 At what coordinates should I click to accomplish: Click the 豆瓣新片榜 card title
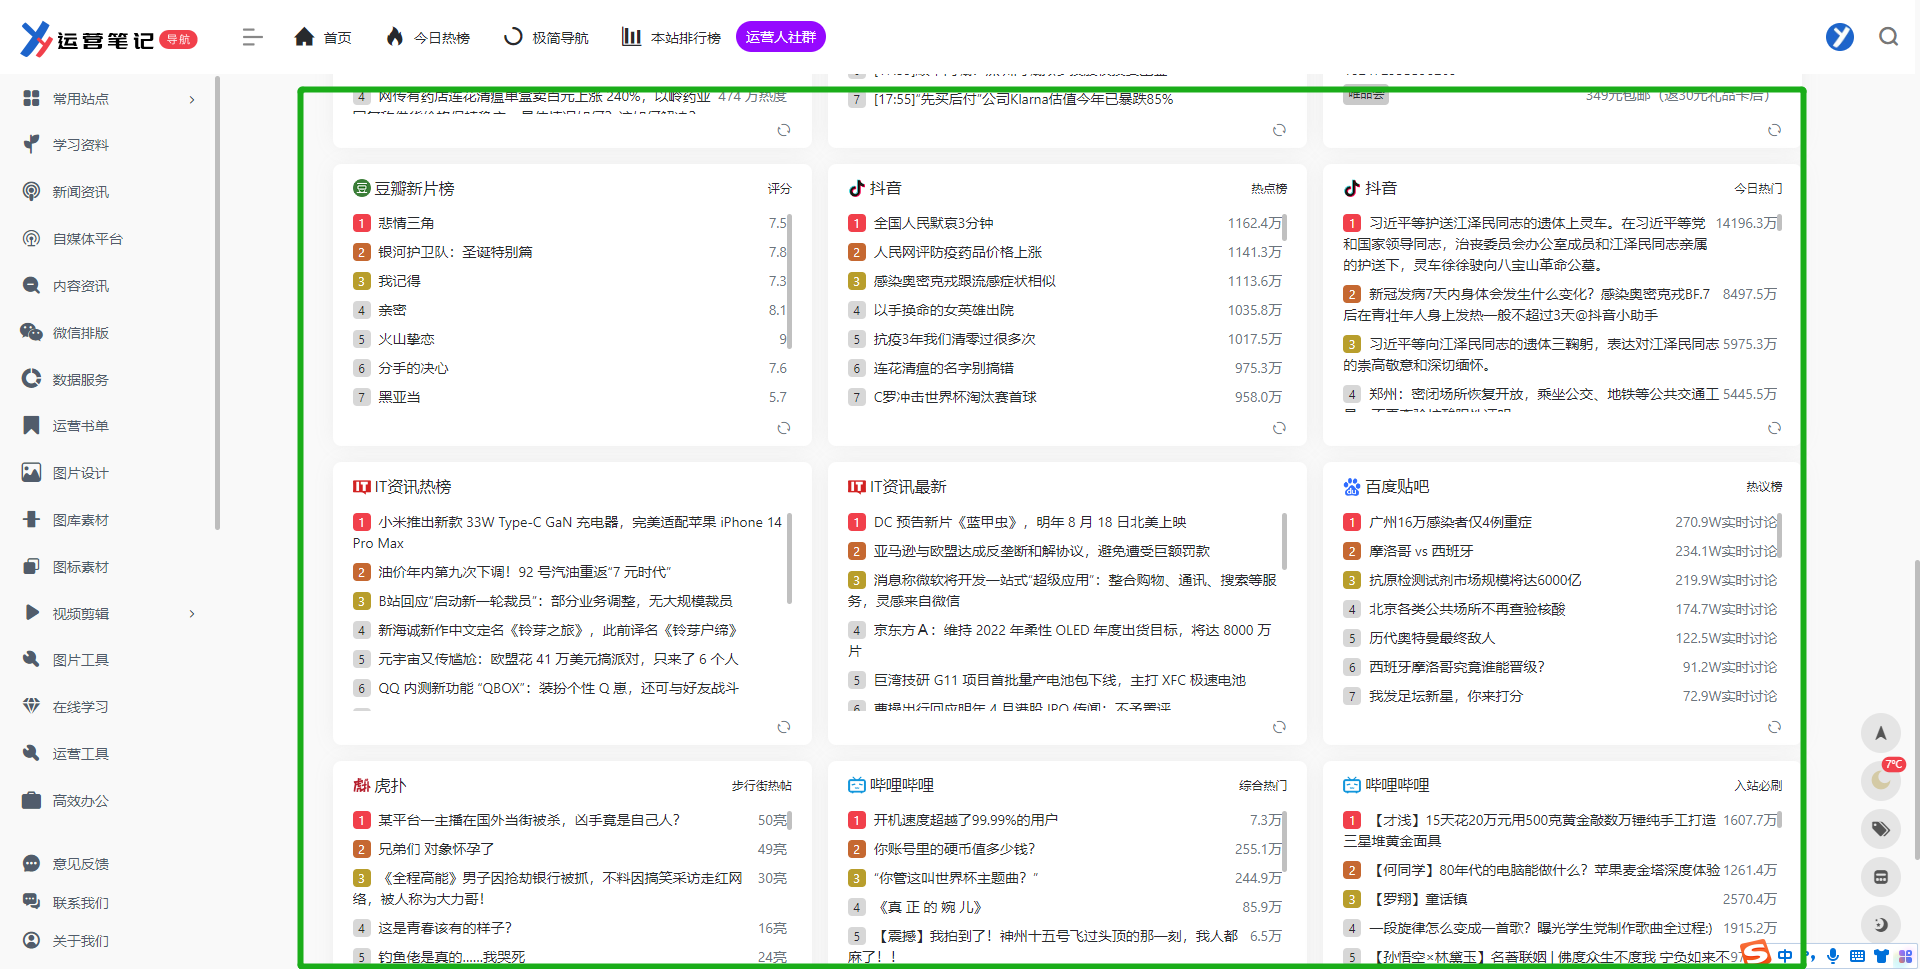(414, 188)
